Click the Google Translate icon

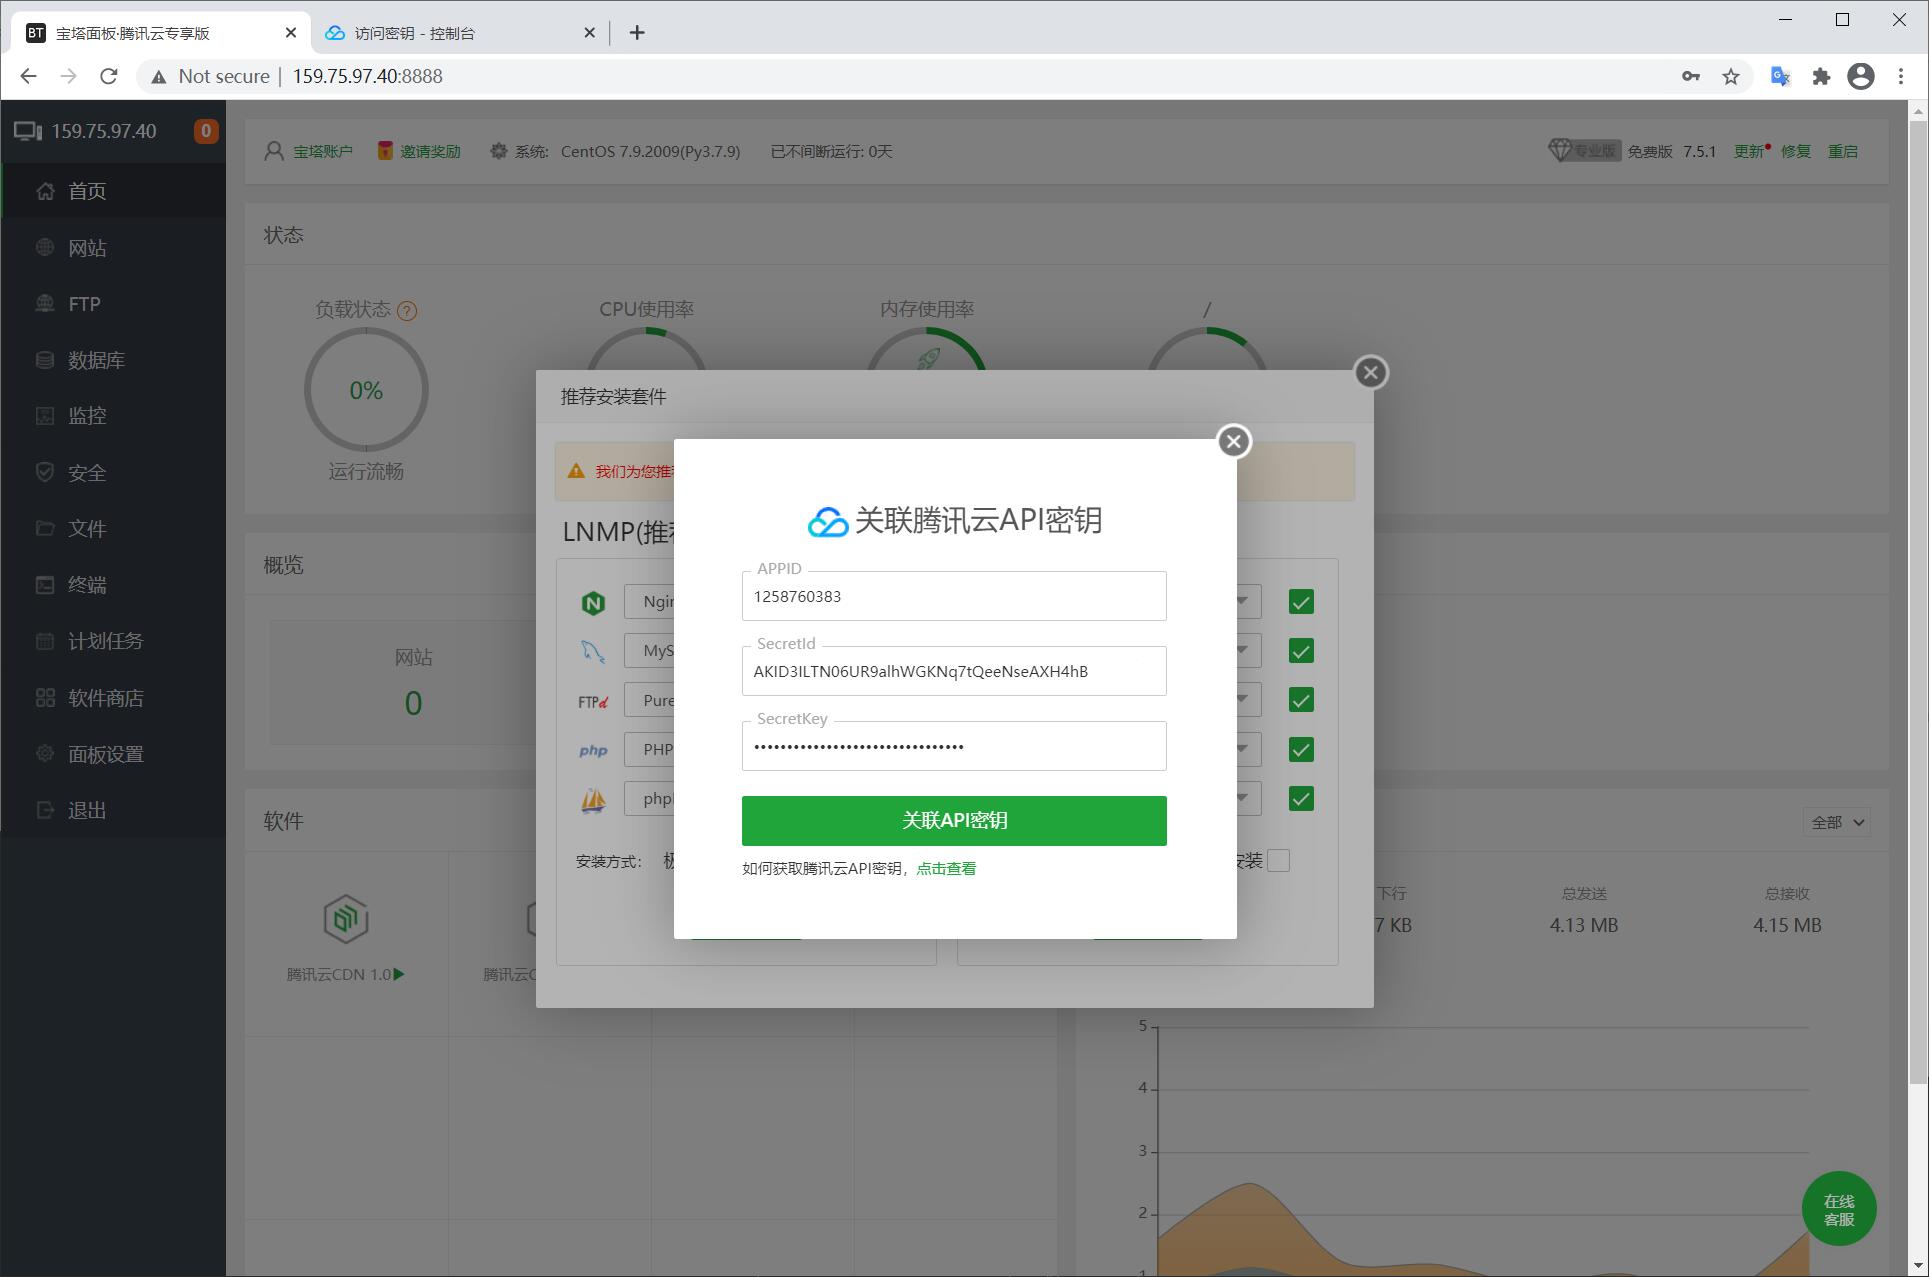pyautogui.click(x=1780, y=76)
